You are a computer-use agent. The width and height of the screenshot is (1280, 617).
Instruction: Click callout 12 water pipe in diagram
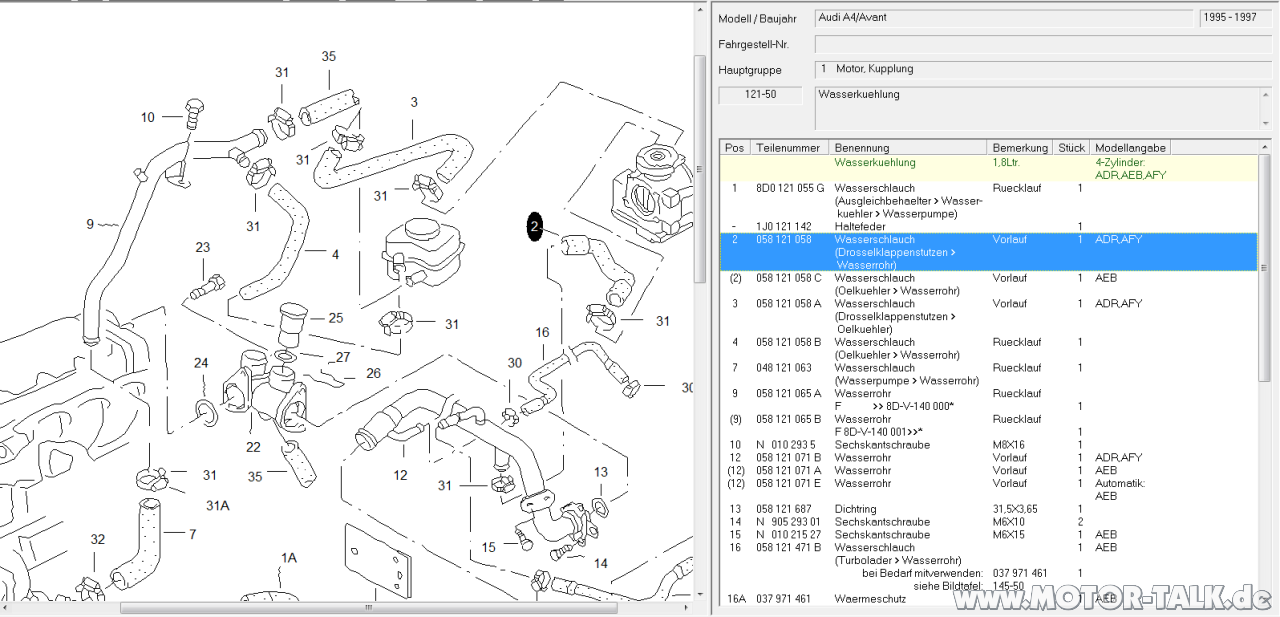pyautogui.click(x=400, y=475)
